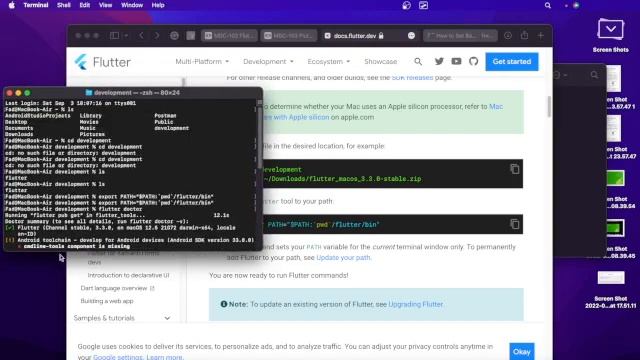Expand Multi-Platform dropdown menu
The width and height of the screenshot is (640, 360).
(x=202, y=62)
